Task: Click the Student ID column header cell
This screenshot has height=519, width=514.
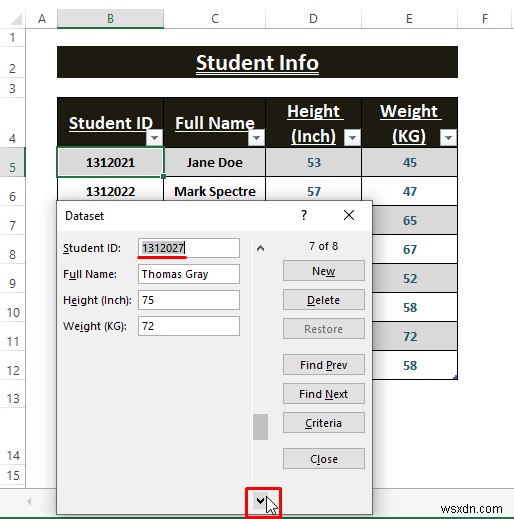Action: [x=110, y=122]
